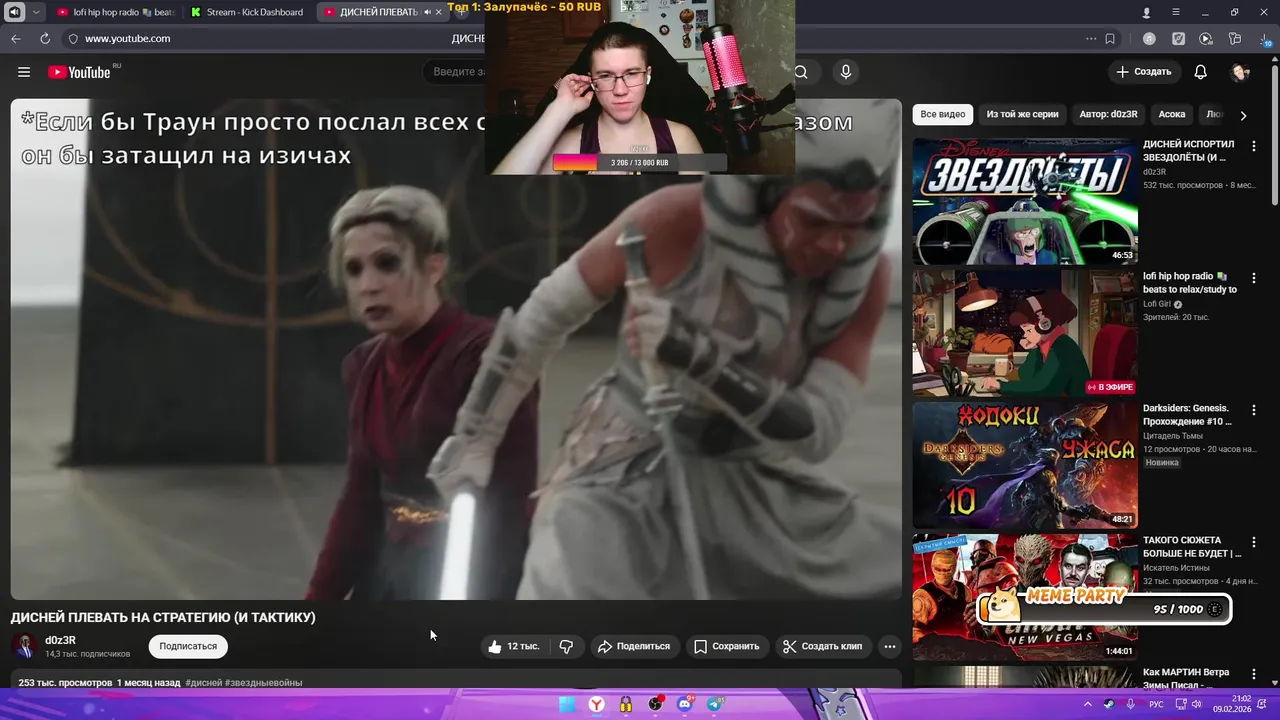
Task: Like the video with 12 тыс. button
Action: coord(514,646)
